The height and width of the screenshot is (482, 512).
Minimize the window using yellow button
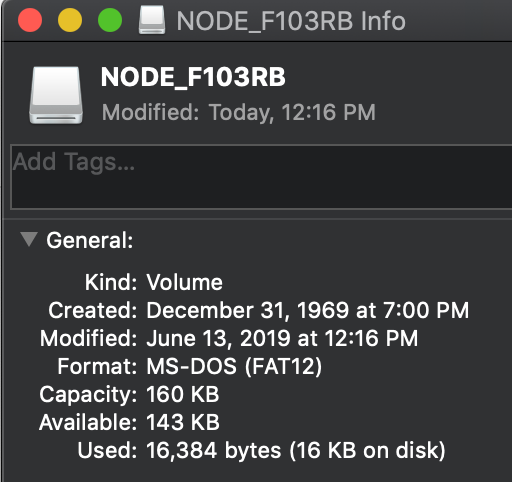70,20
